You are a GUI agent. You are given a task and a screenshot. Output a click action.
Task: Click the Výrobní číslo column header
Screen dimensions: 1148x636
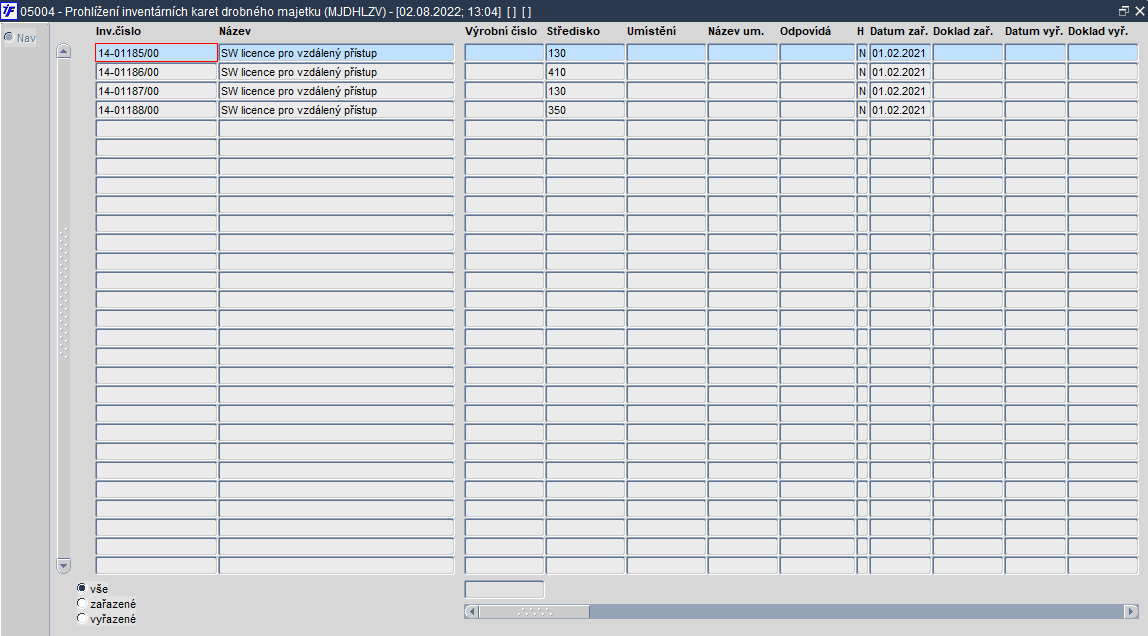501,31
